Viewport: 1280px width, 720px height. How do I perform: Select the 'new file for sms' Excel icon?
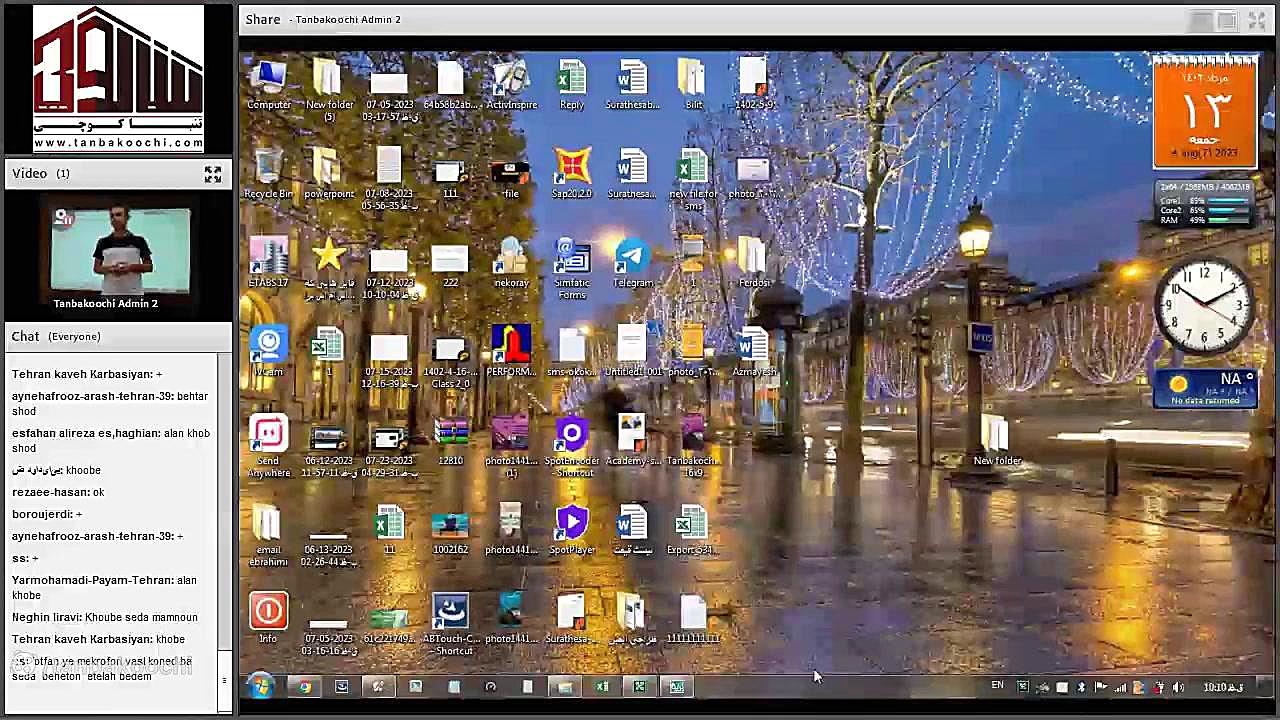coord(693,180)
